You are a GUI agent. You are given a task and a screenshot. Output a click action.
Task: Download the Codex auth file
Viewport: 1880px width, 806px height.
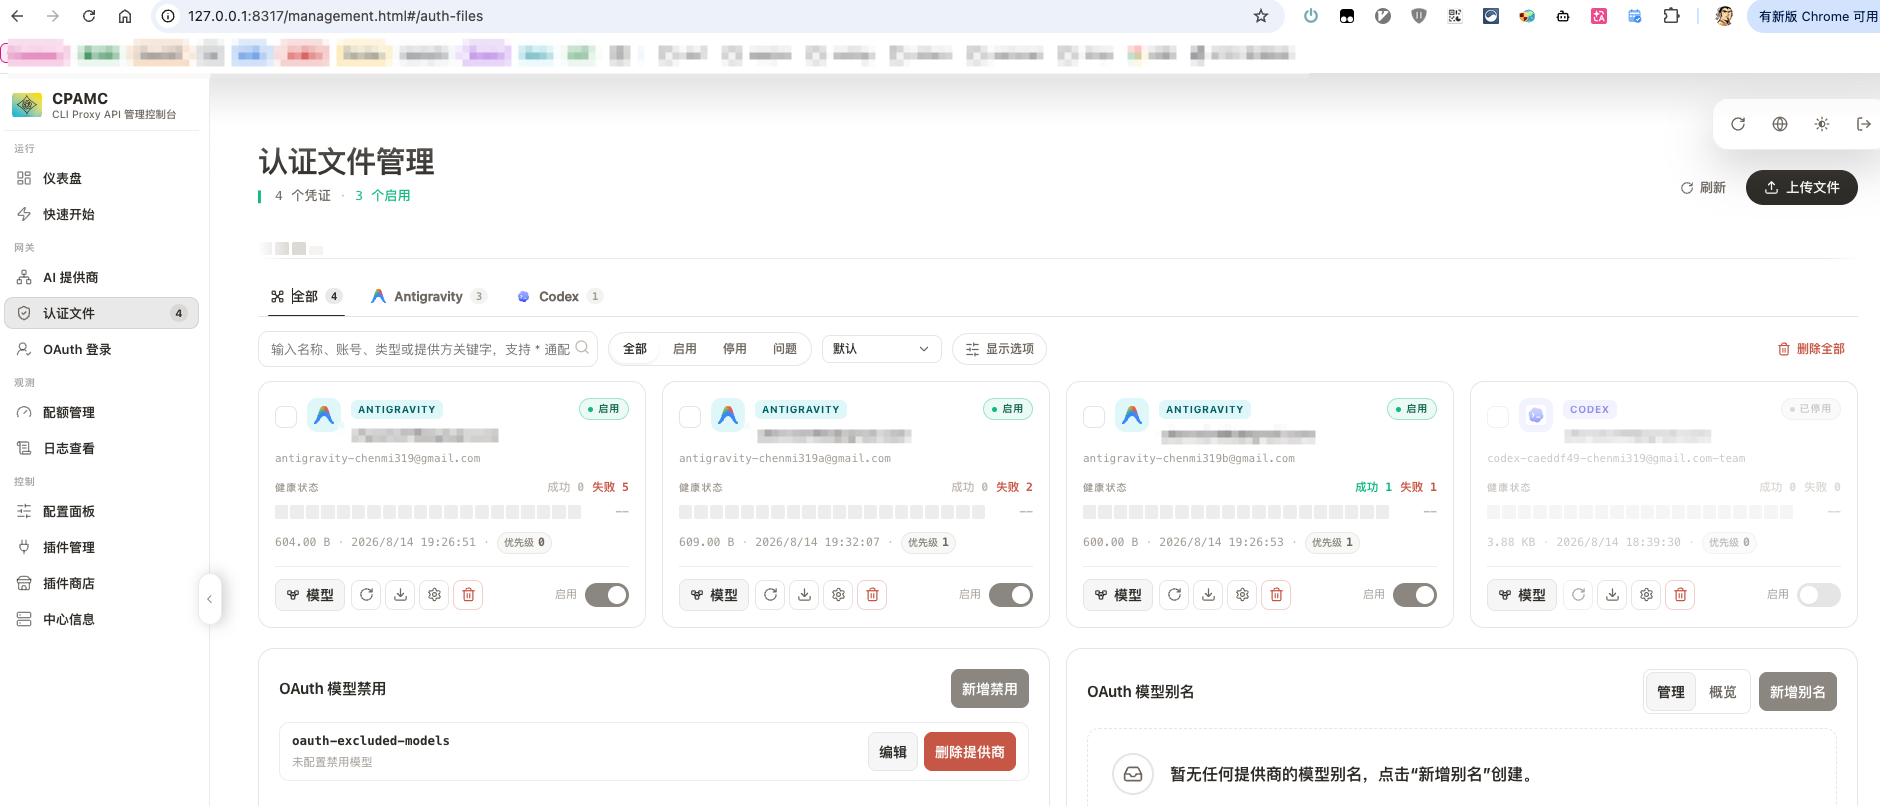click(1613, 595)
